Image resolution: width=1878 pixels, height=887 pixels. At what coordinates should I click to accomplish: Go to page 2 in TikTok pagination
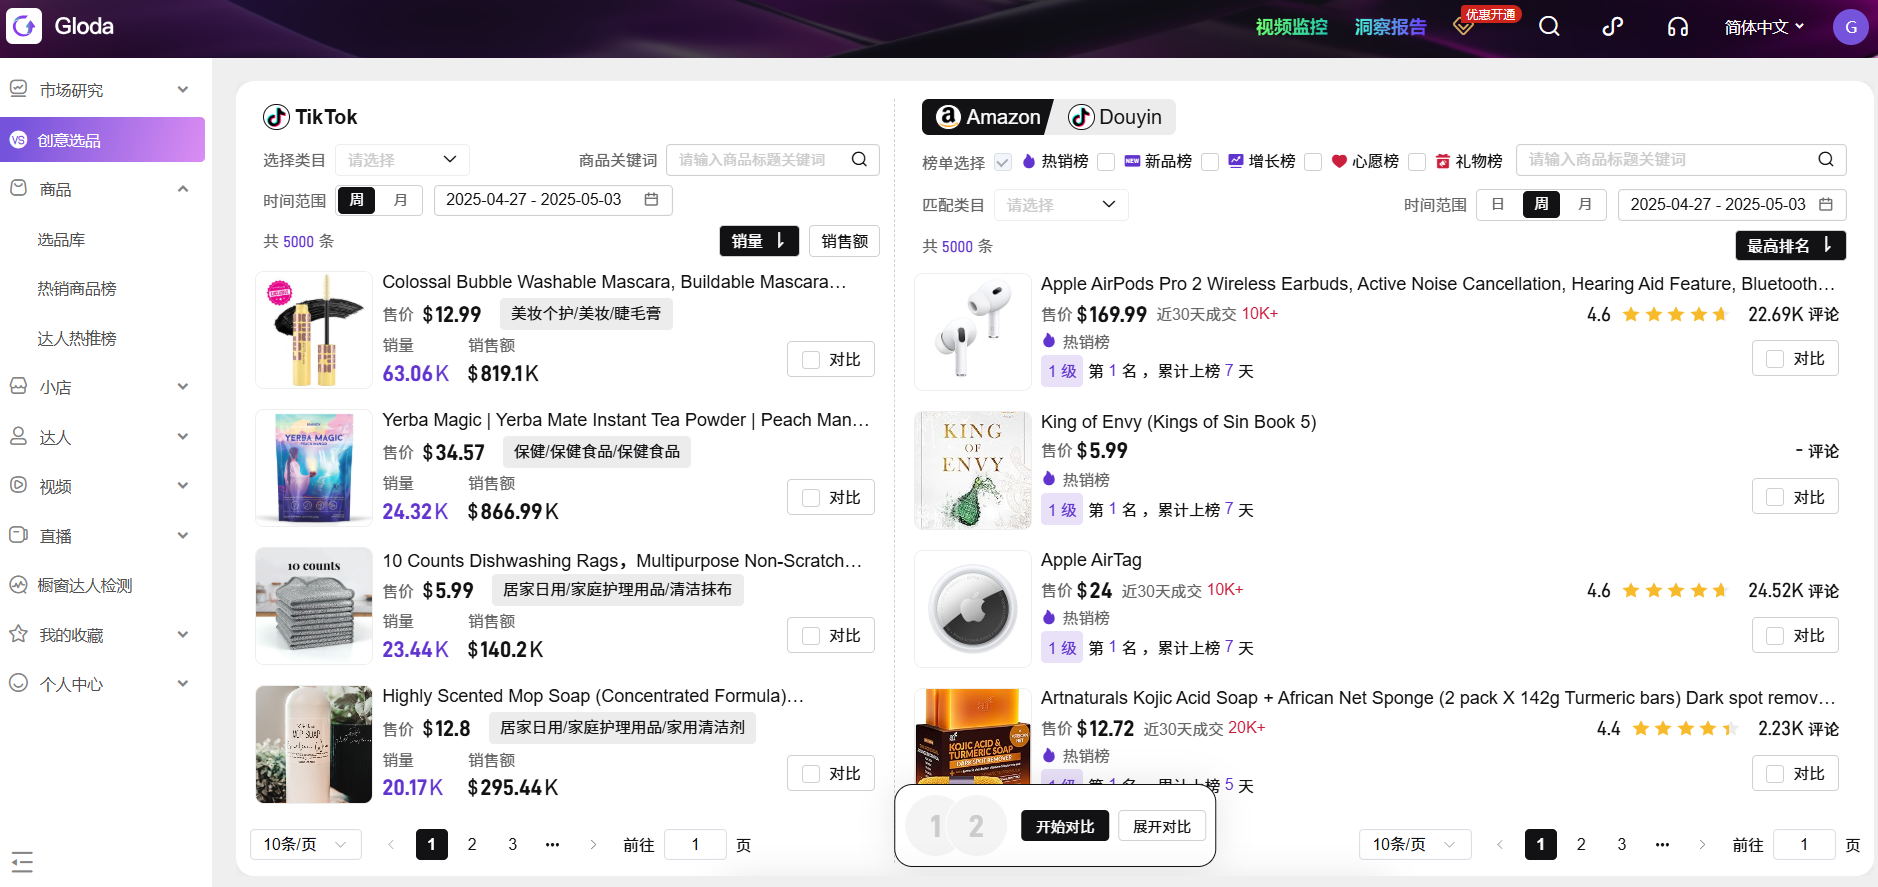pyautogui.click(x=472, y=845)
